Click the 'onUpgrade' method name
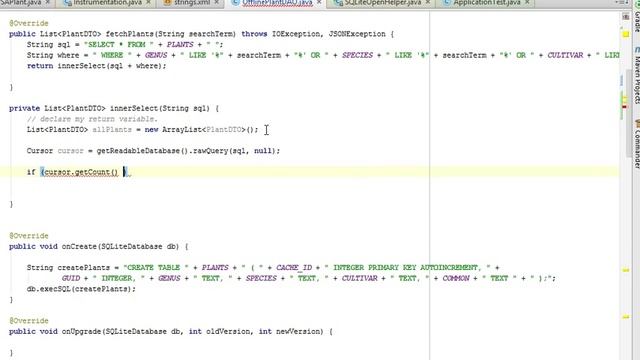The width and height of the screenshot is (640, 360). (81, 331)
